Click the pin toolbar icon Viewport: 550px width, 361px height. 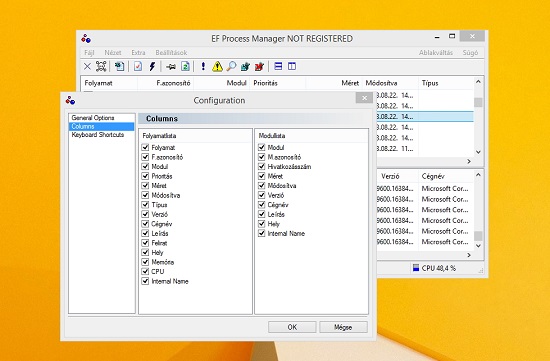[171, 66]
